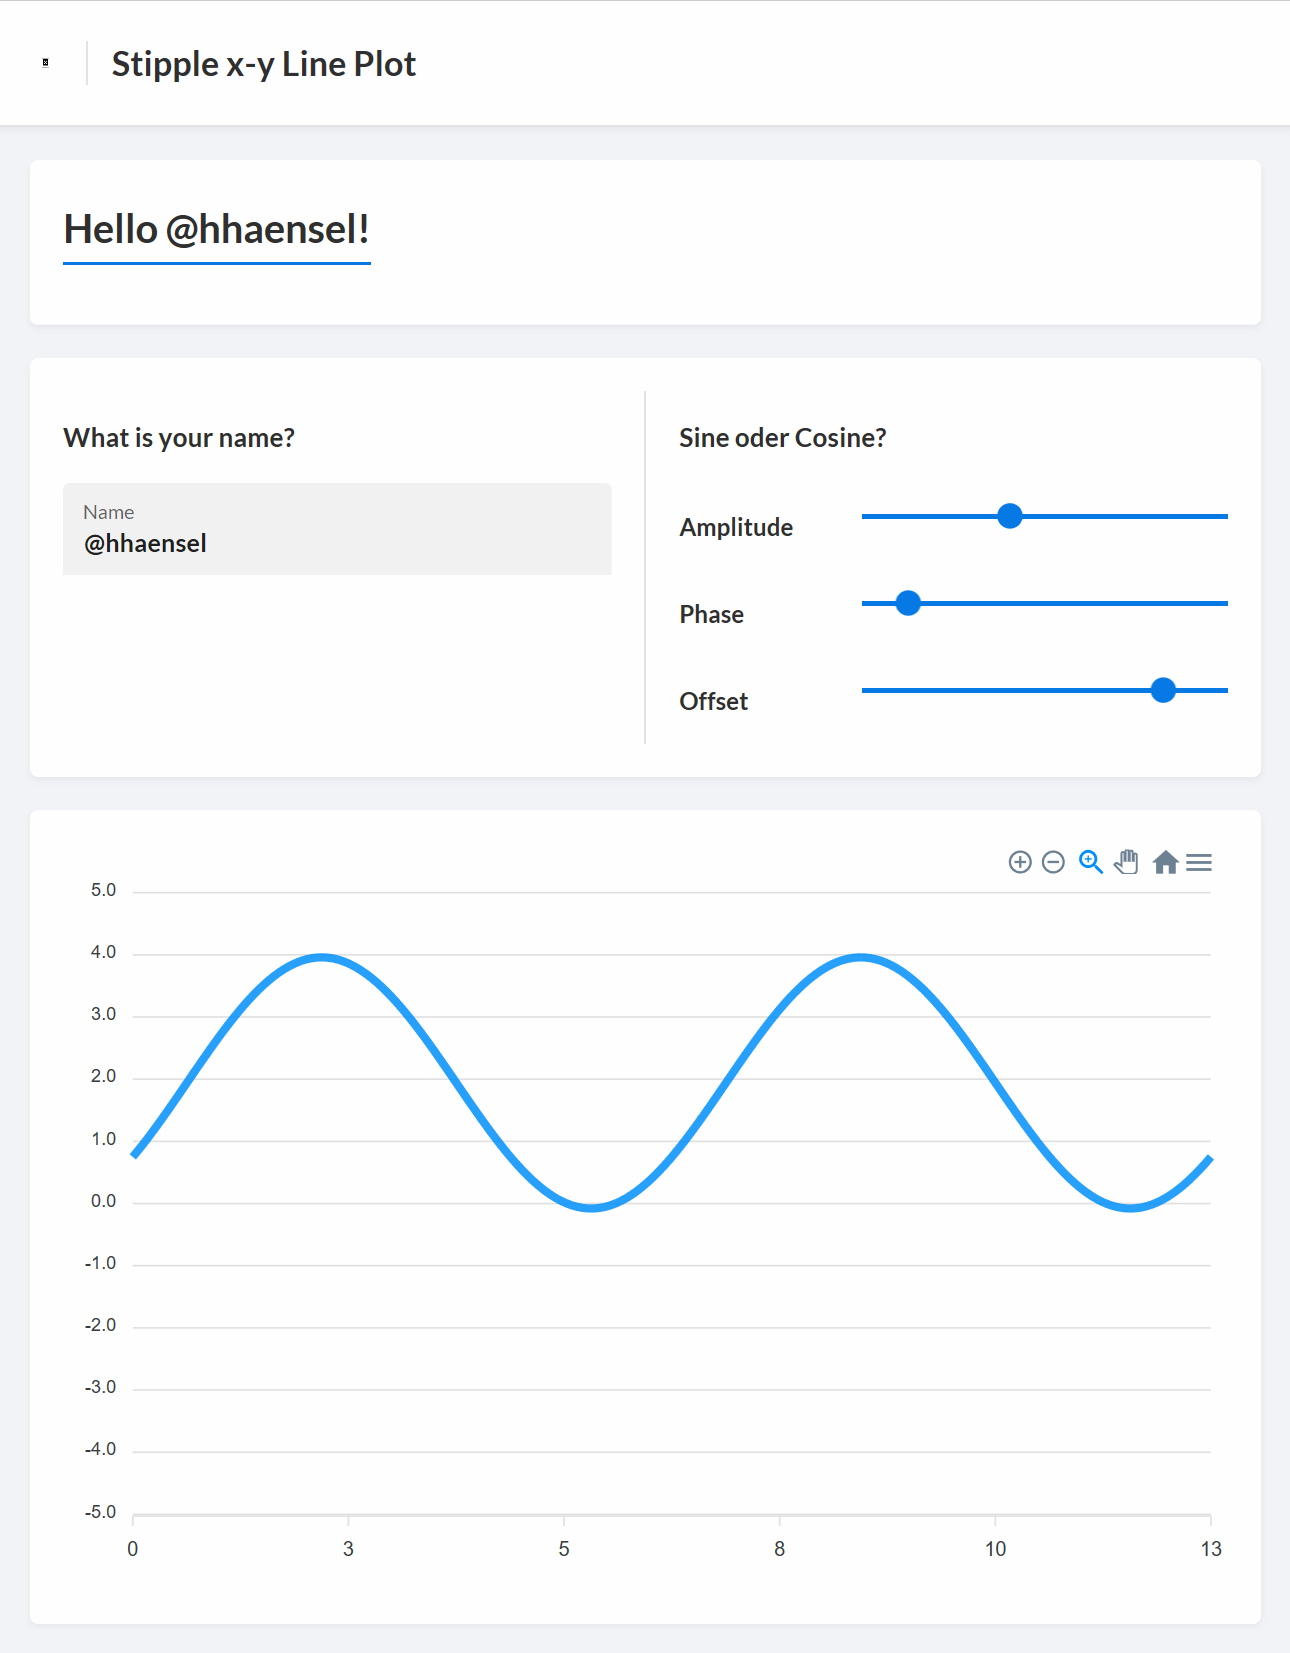Click the chart Zoom In plus icon
The height and width of the screenshot is (1653, 1290).
(x=1020, y=862)
